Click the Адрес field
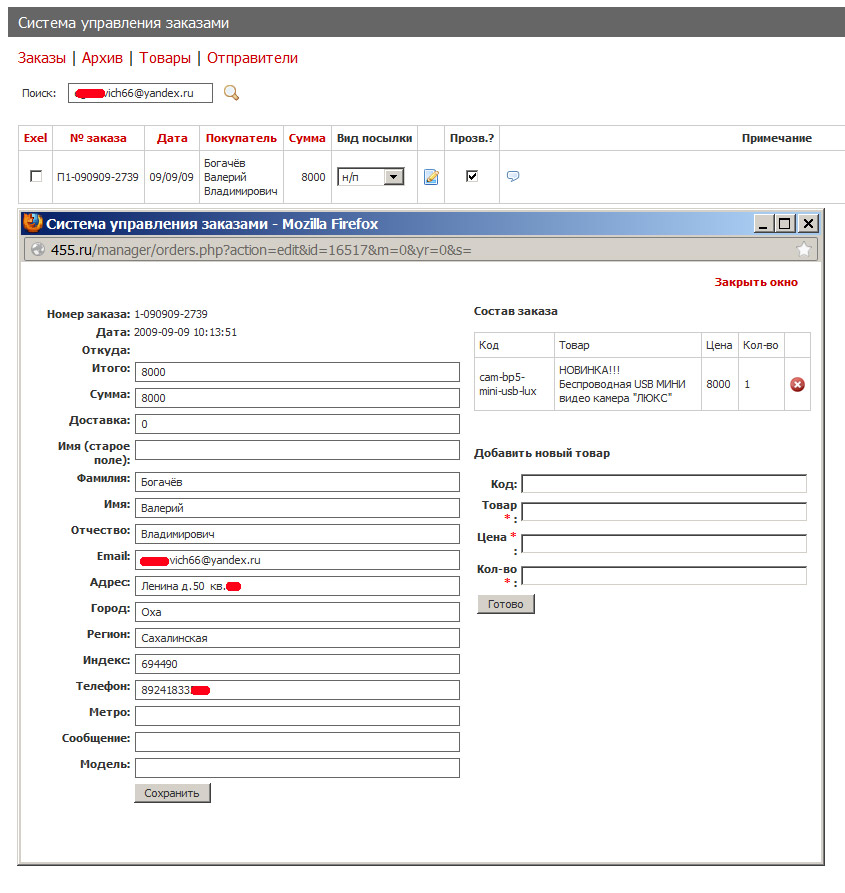 coord(297,586)
